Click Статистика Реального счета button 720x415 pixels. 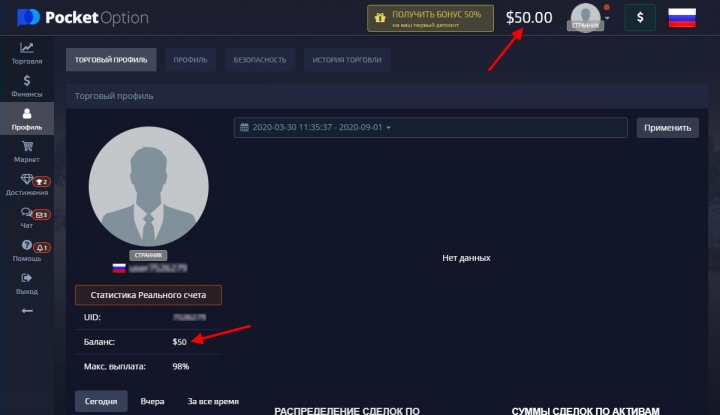(148, 295)
